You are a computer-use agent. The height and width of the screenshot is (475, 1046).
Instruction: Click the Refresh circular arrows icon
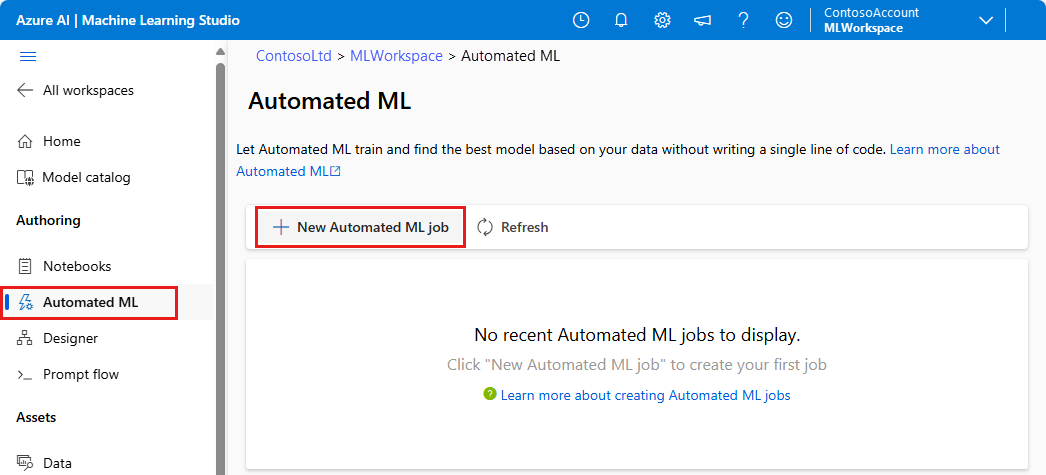[485, 227]
